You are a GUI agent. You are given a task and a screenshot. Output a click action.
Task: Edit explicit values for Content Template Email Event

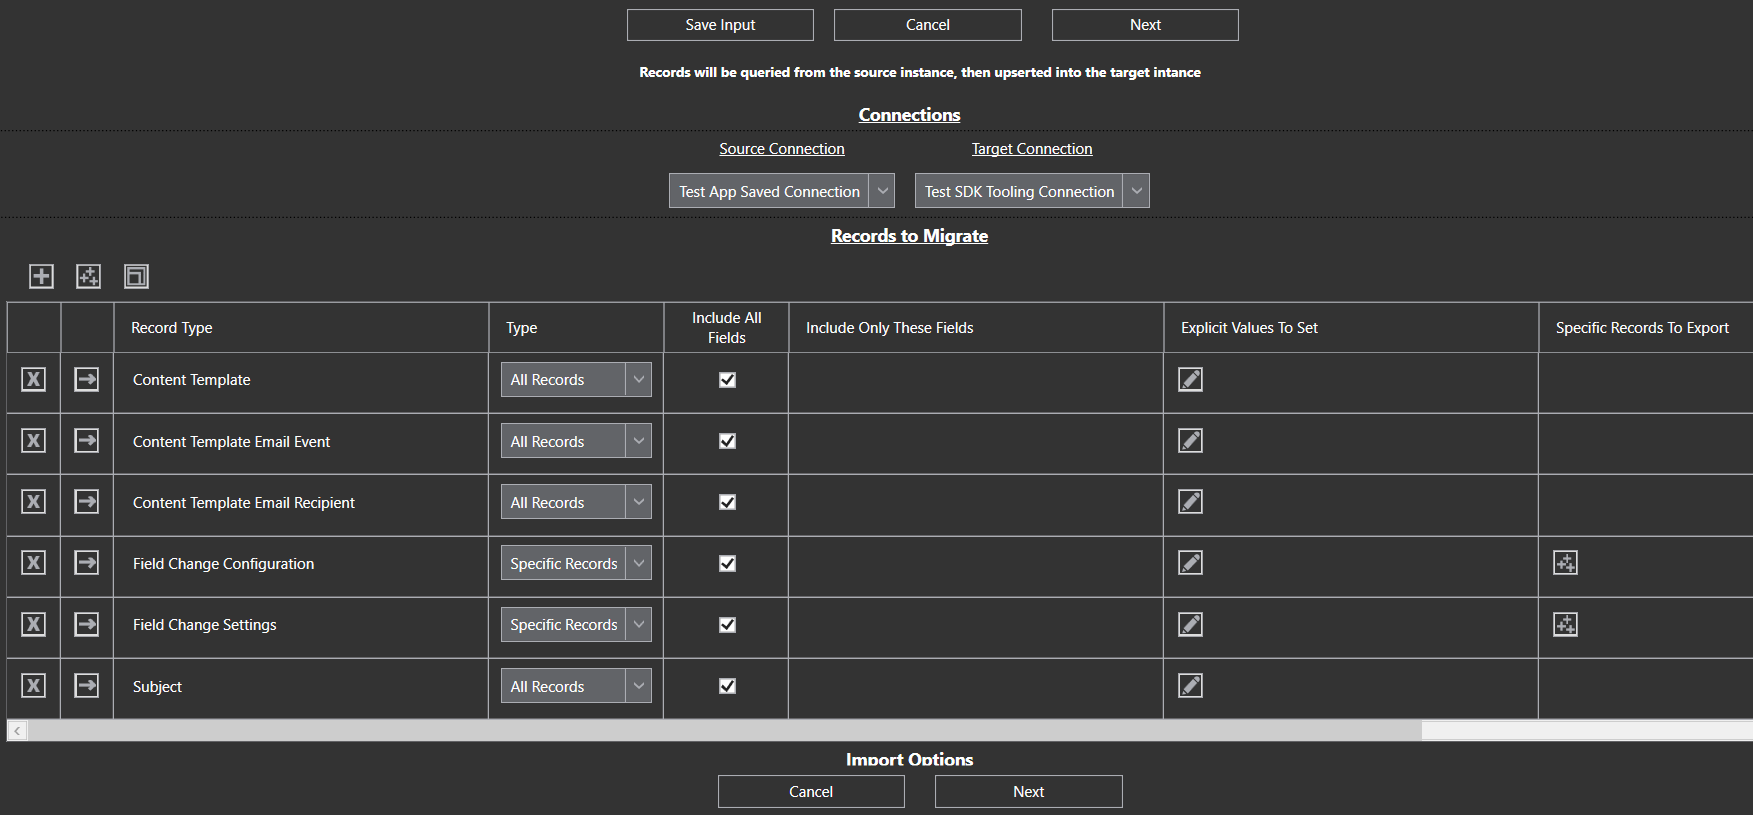[x=1190, y=441]
